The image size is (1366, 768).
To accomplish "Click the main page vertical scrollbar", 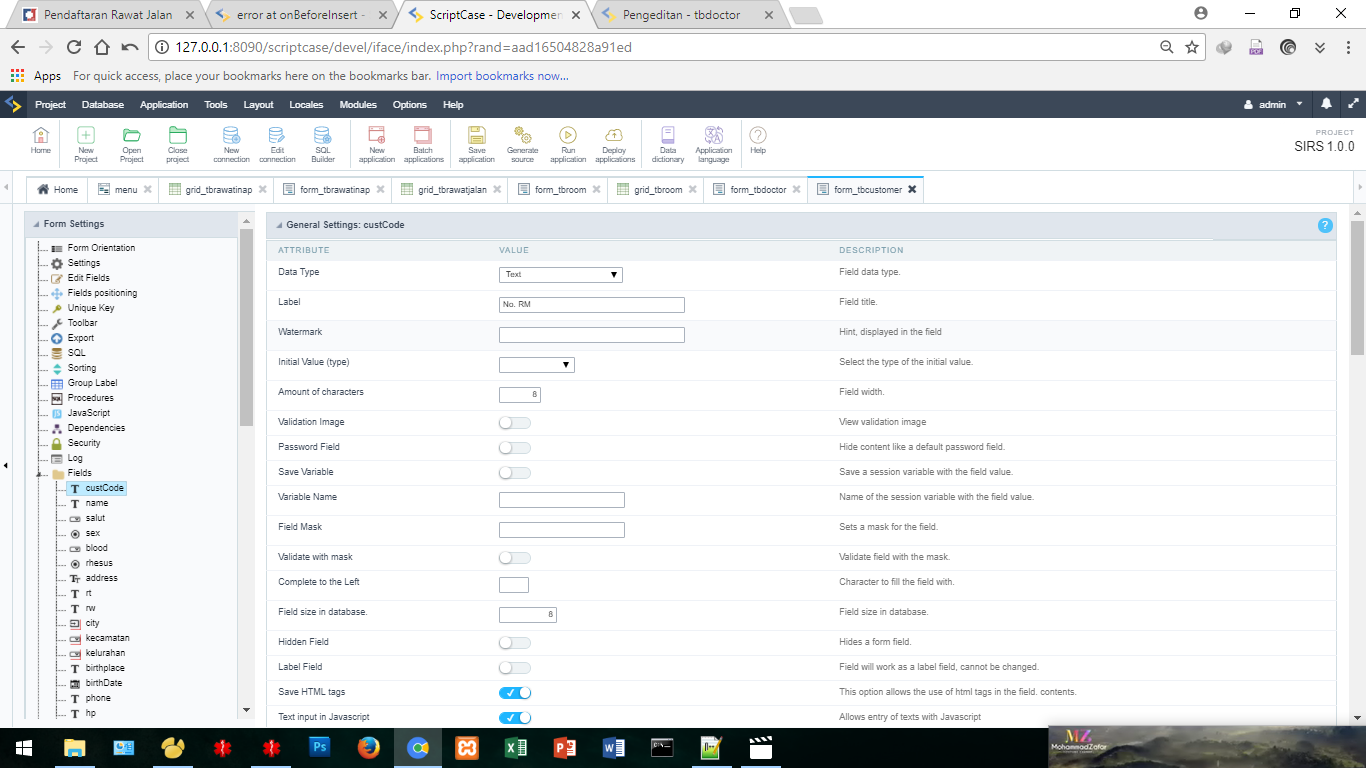I will [1357, 288].
